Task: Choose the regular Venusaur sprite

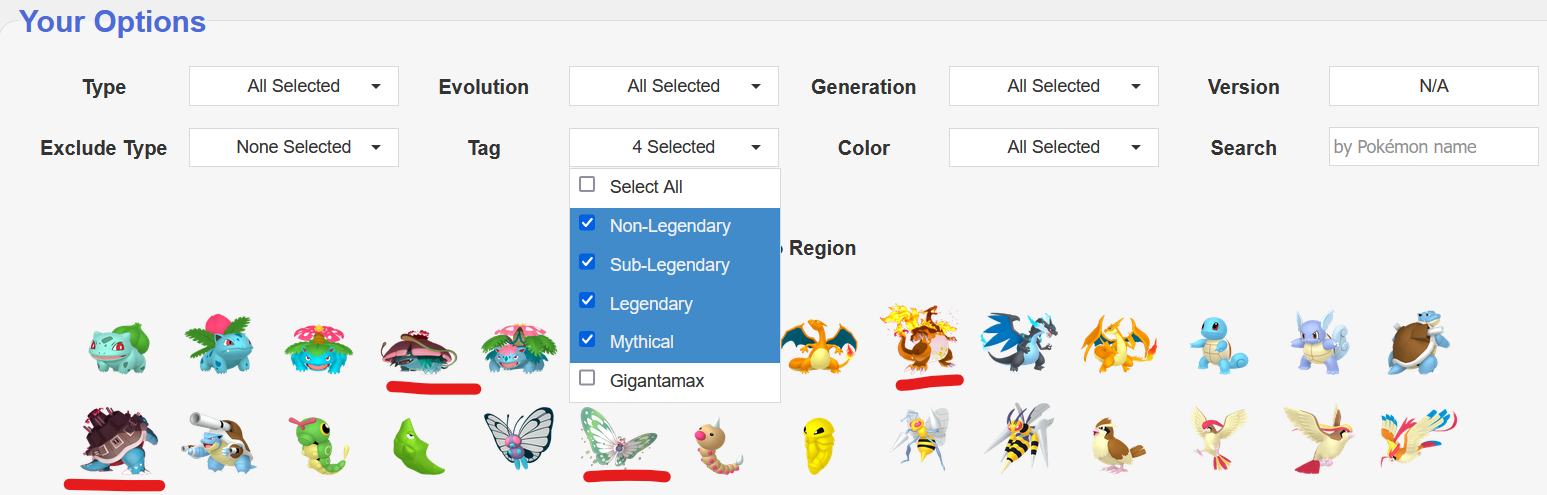Action: tap(319, 347)
